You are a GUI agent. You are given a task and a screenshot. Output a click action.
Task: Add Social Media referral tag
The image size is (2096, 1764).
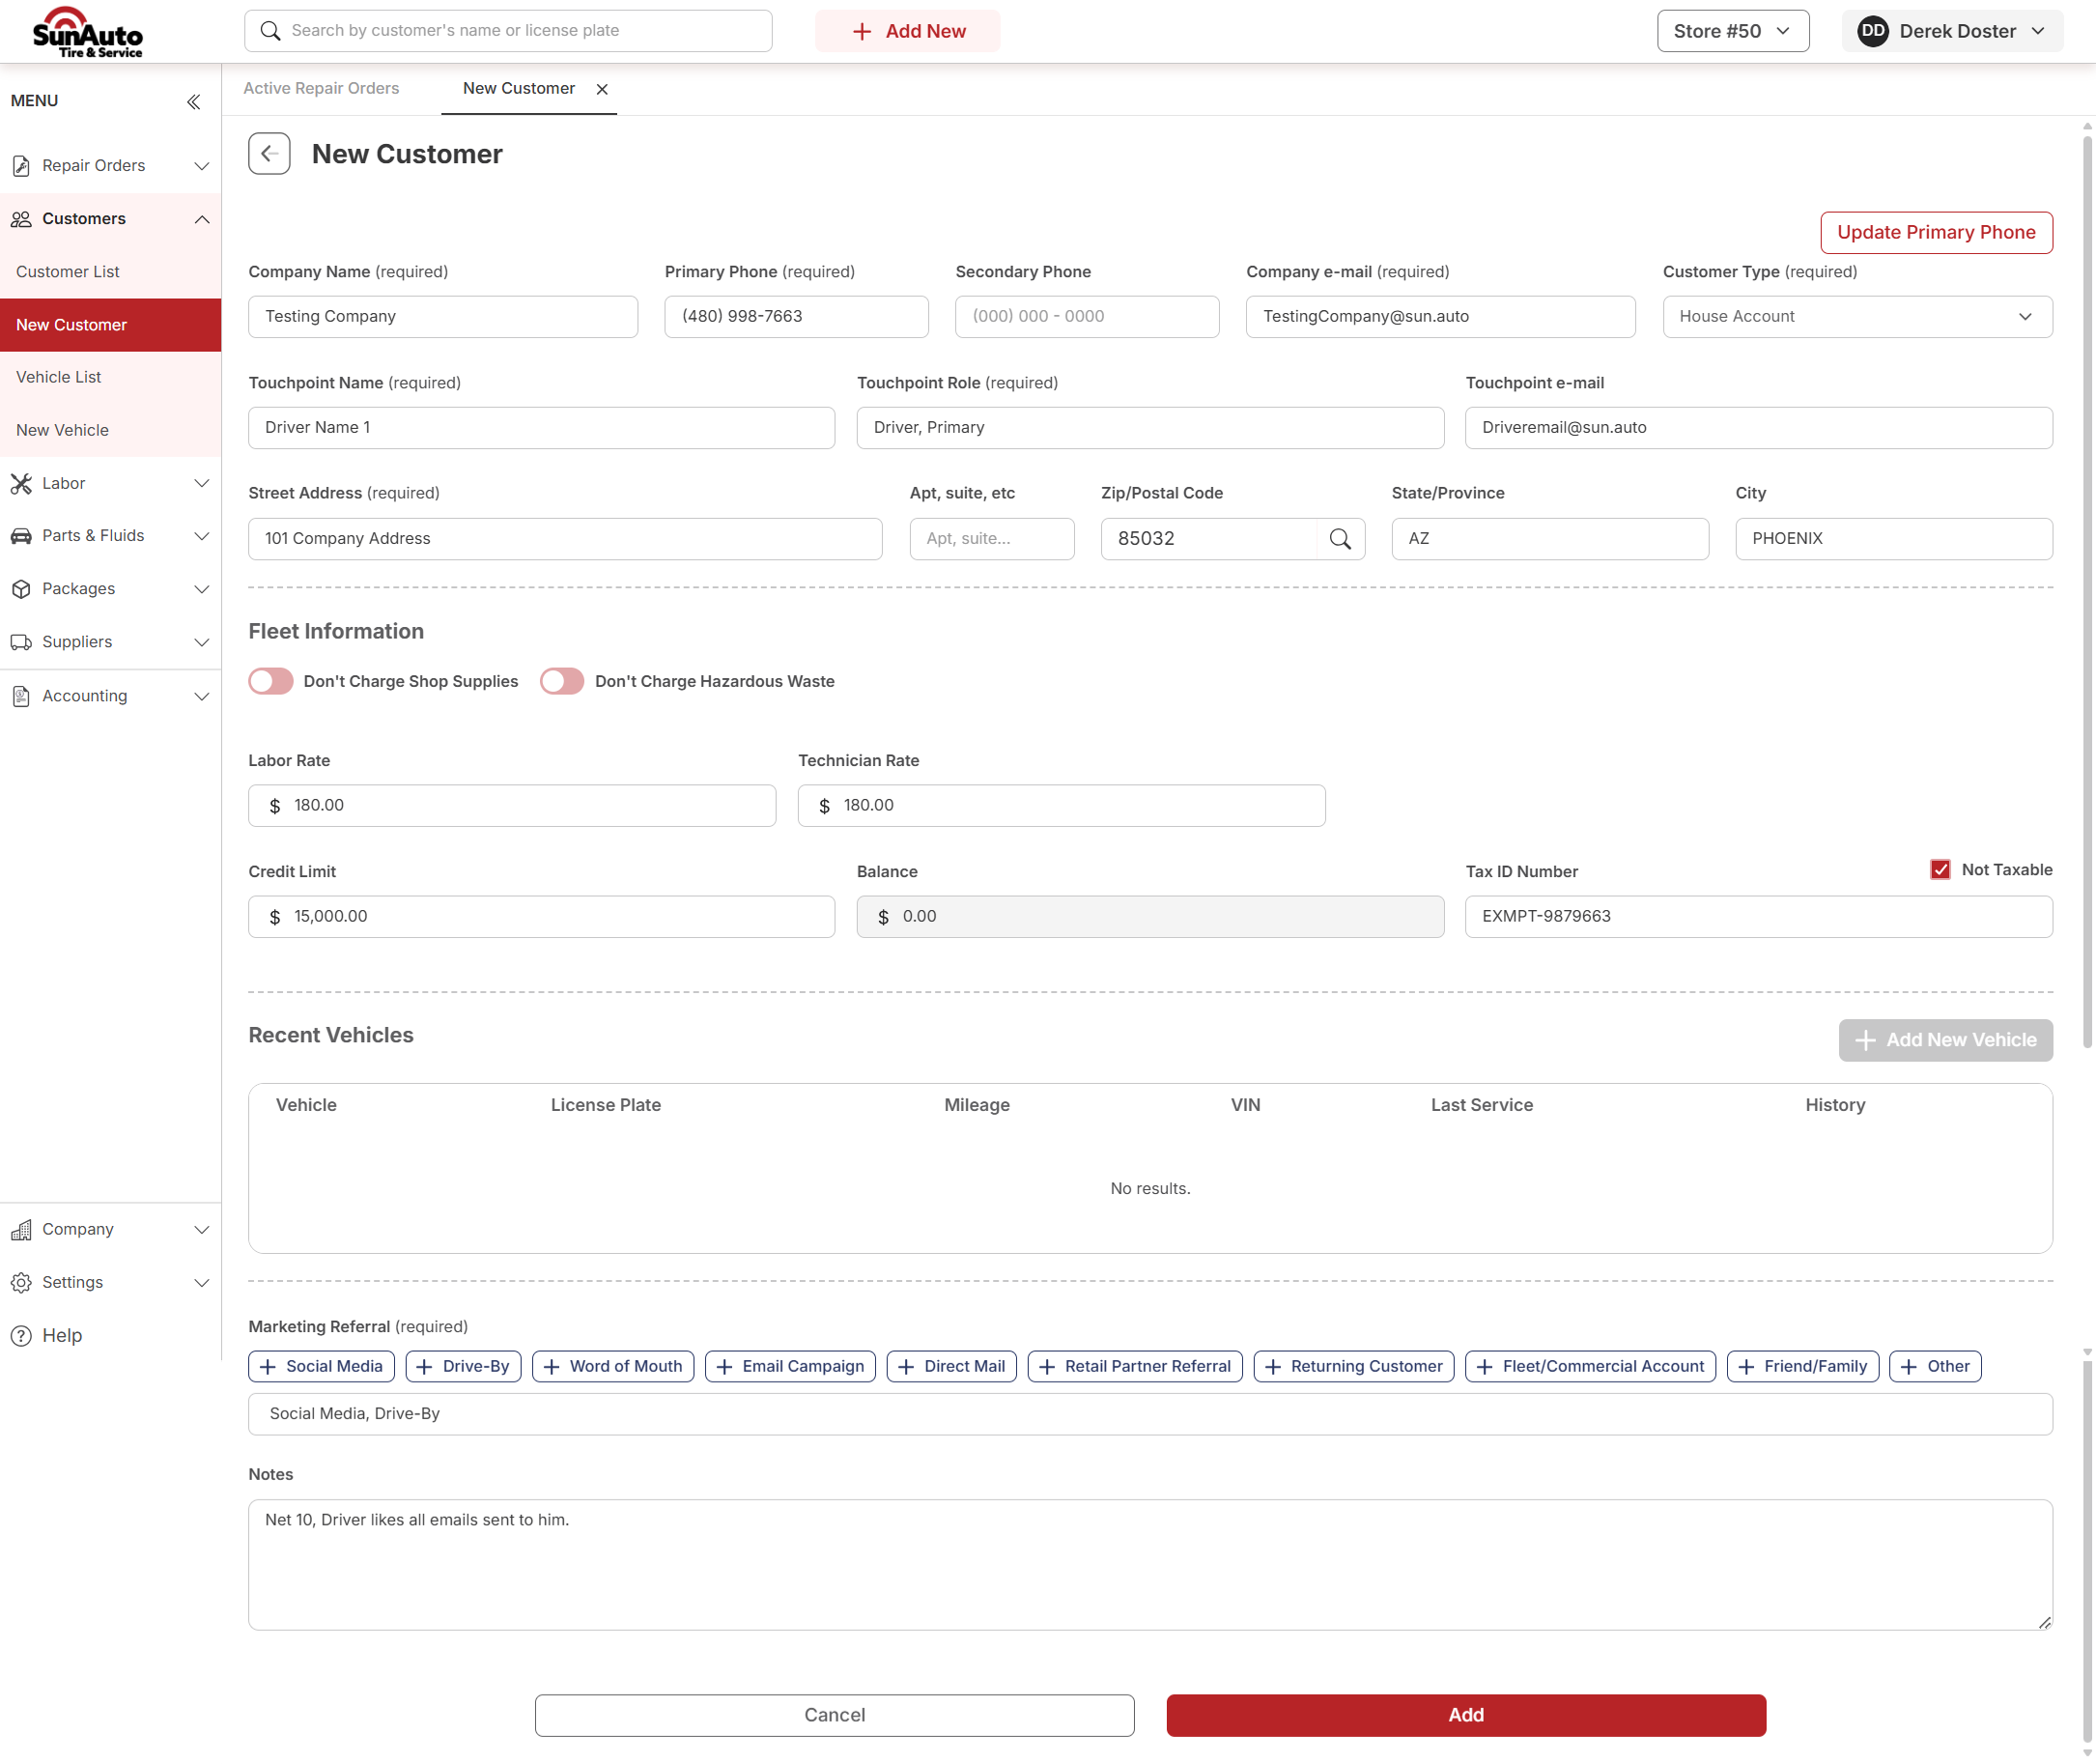pos(321,1367)
